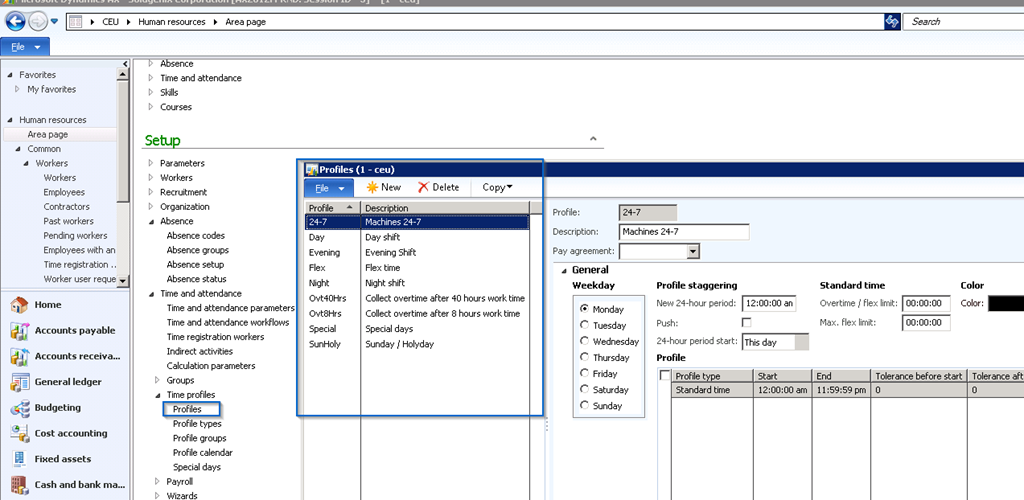Open the Profile types link
This screenshot has height=500, width=1024.
(197, 424)
